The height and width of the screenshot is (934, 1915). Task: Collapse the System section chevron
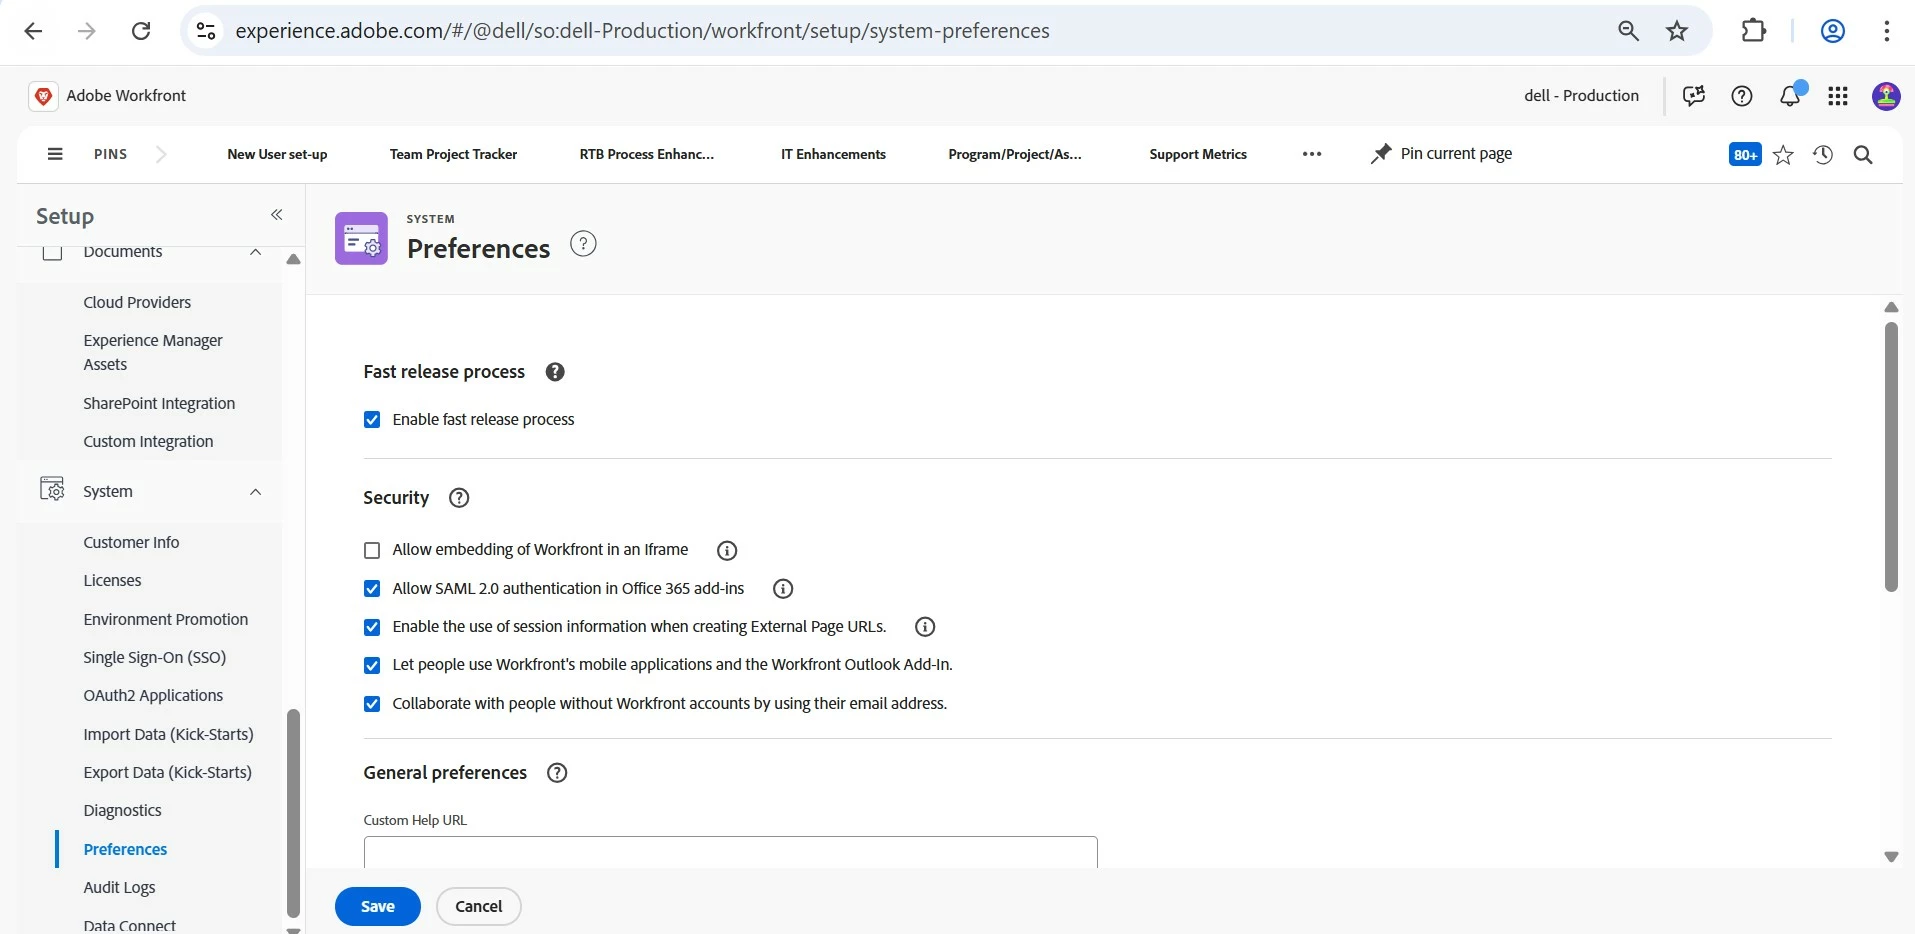click(255, 492)
